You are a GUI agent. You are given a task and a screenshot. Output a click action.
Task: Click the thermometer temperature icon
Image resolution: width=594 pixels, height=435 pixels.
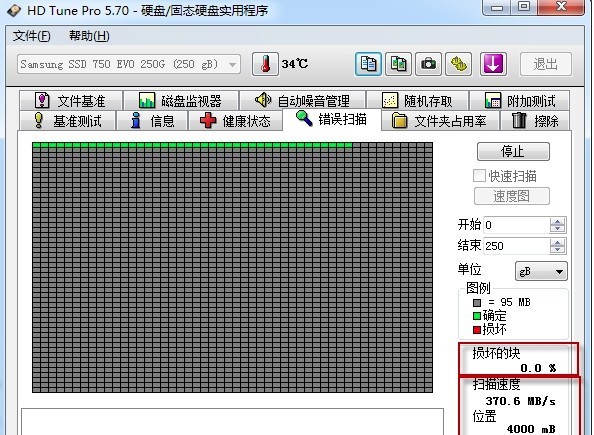(265, 64)
